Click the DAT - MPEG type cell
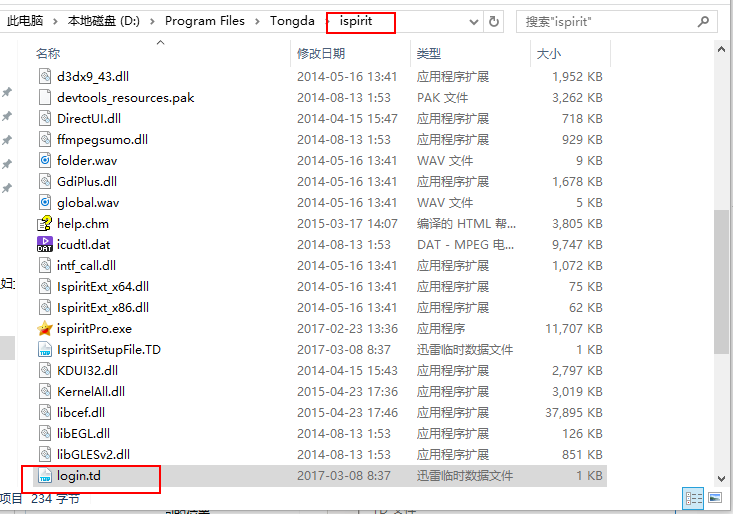The height and width of the screenshot is (514, 733). [x=465, y=244]
